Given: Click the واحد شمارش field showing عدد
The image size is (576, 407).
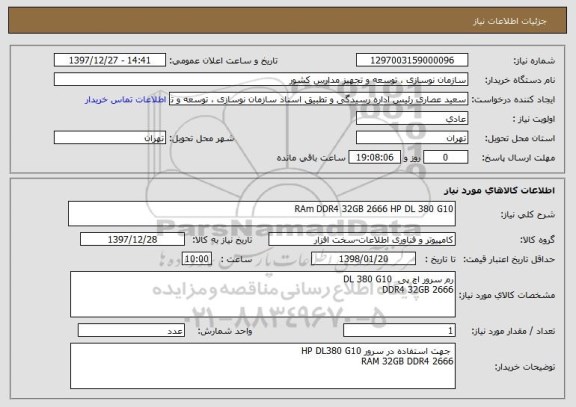Looking at the screenshot, I should pyautogui.click(x=131, y=331).
